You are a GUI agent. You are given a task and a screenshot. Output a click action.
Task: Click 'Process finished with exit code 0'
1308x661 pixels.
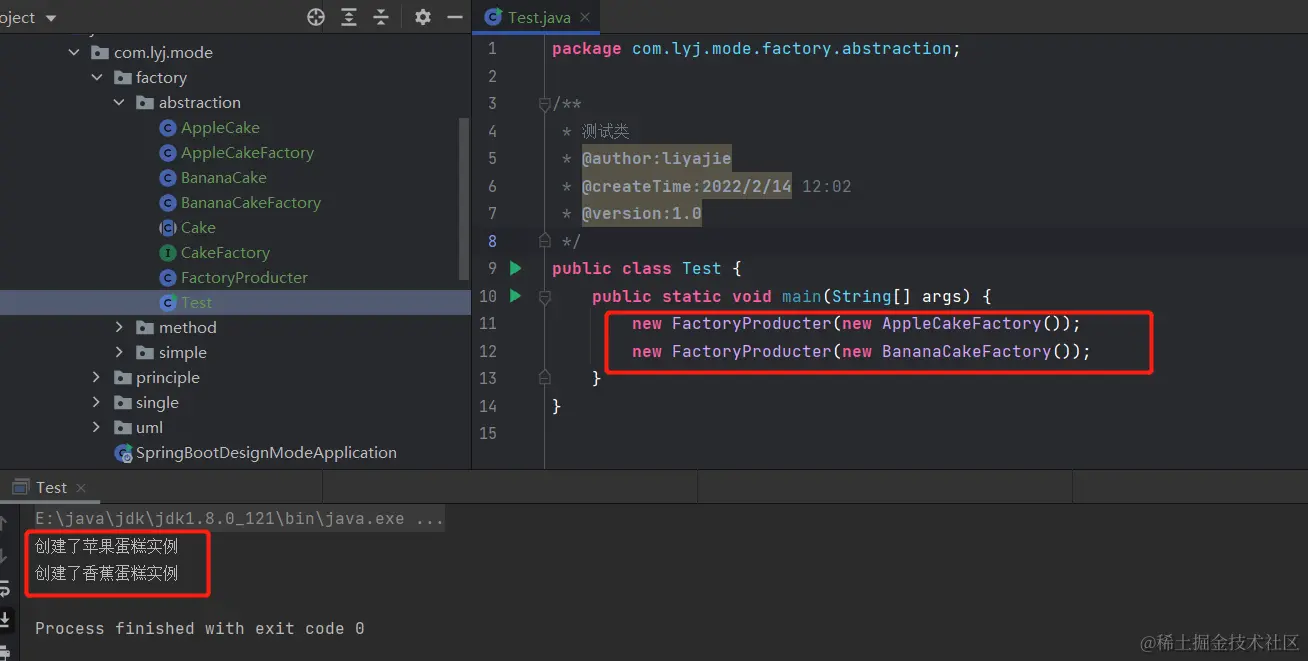(200, 628)
